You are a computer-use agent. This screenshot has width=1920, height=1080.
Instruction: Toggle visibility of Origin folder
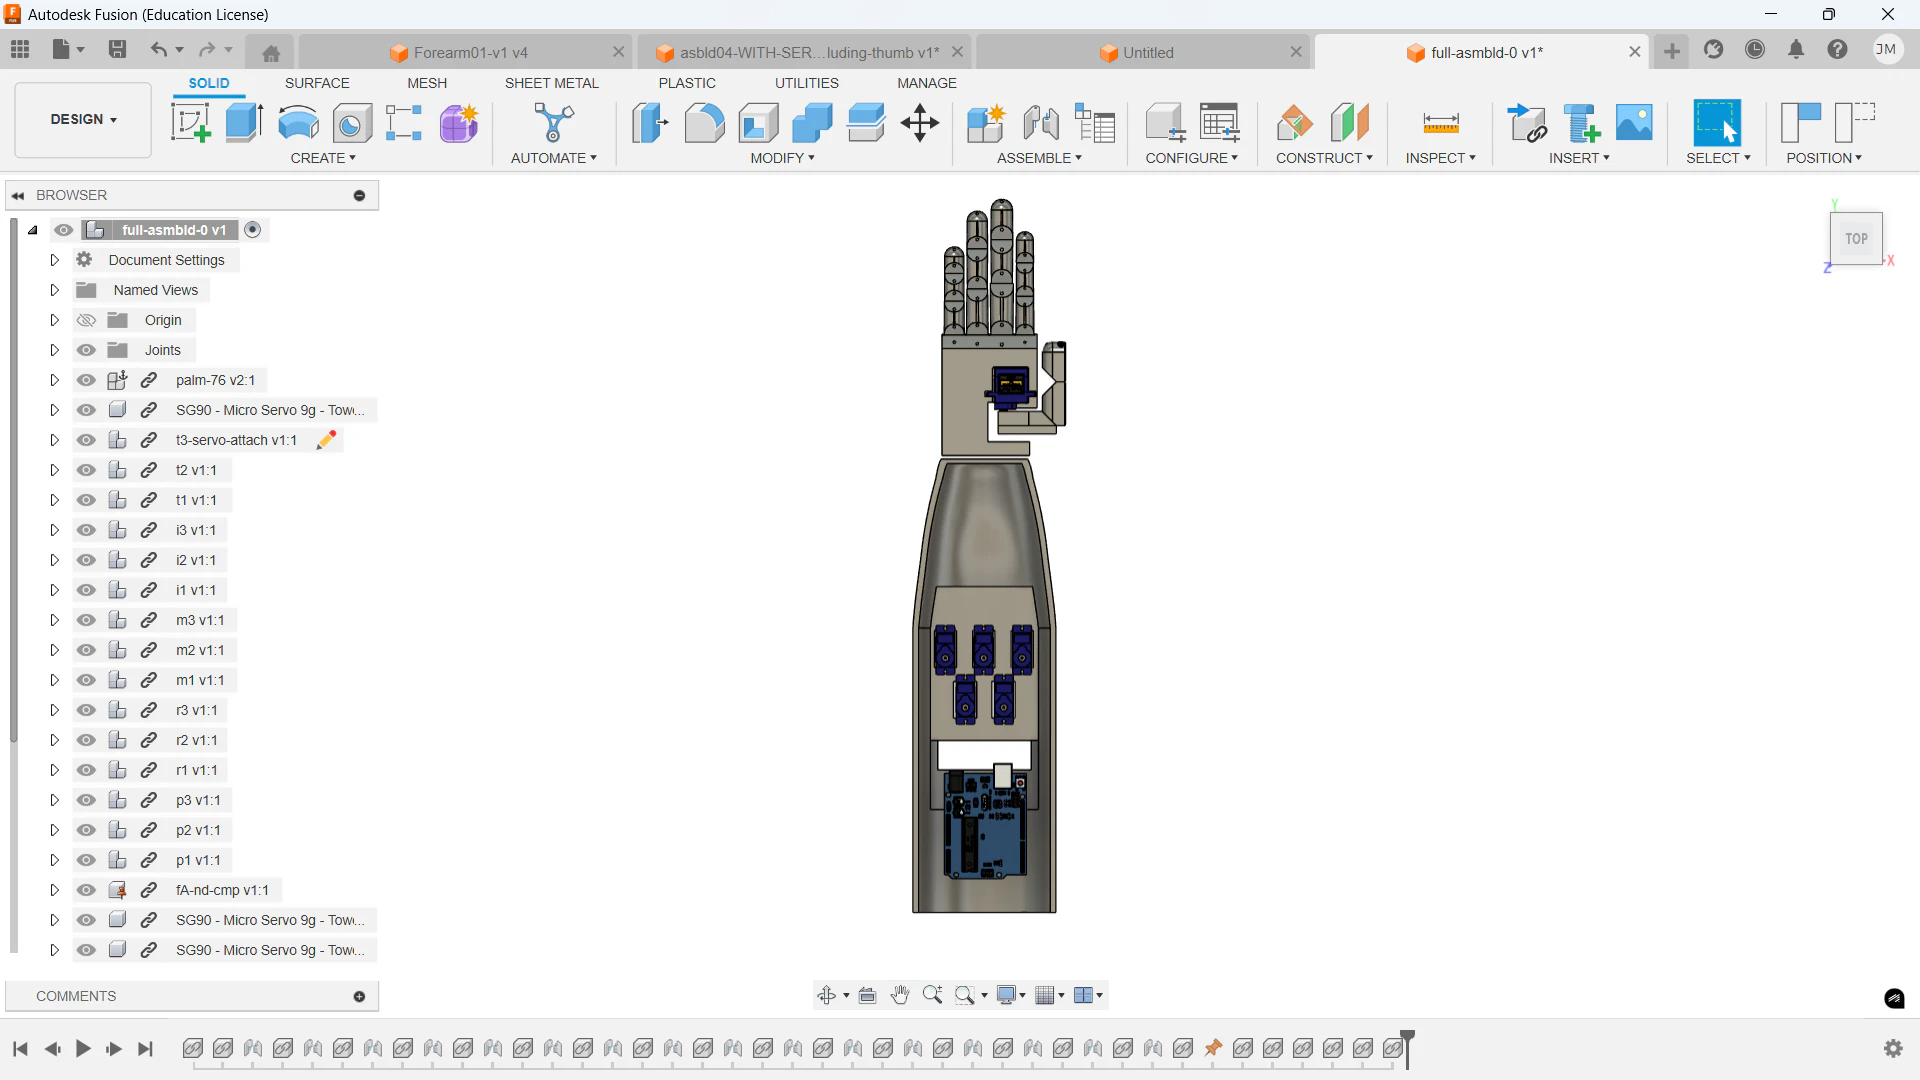pyautogui.click(x=87, y=320)
